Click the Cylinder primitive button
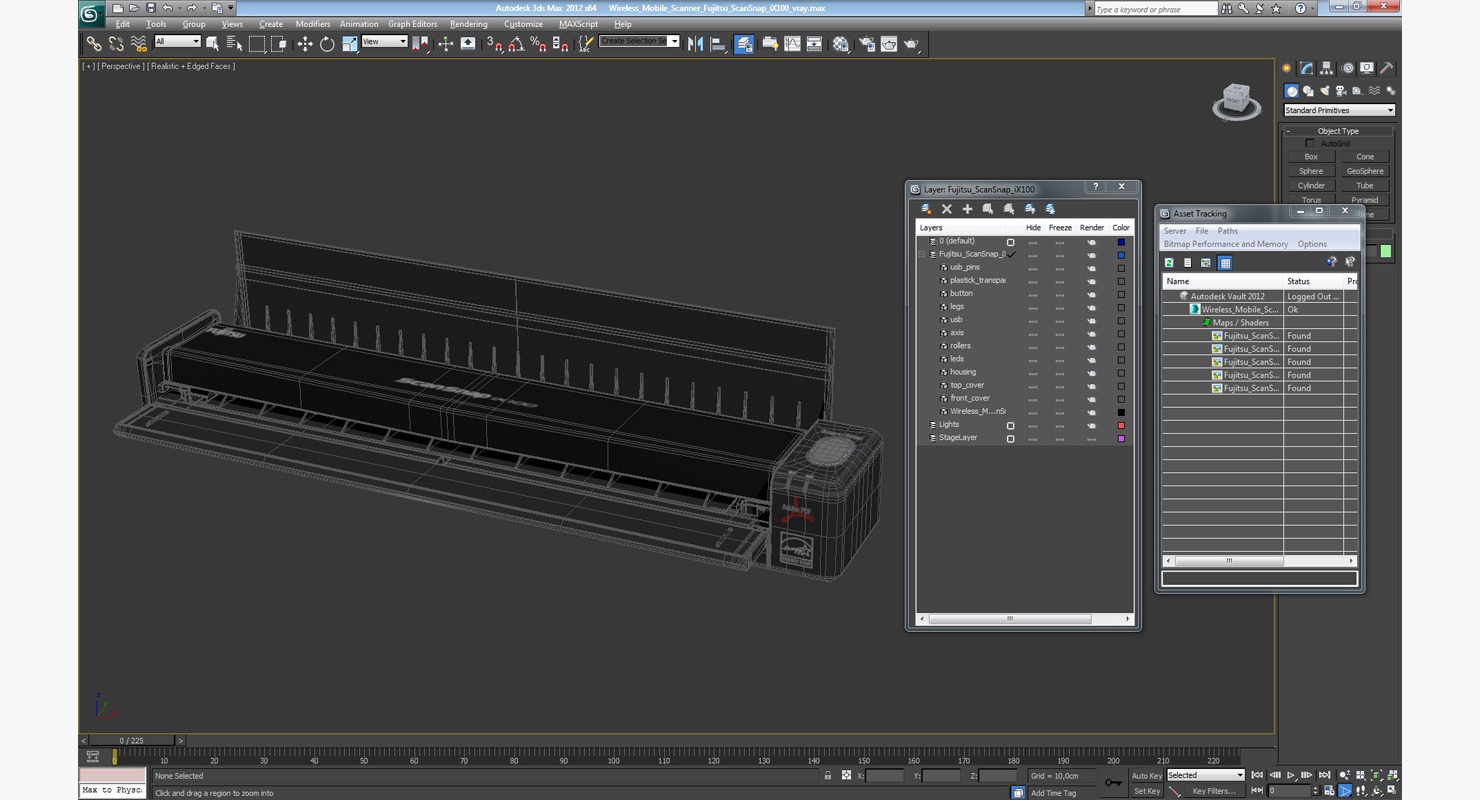The image size is (1480, 800). [1311, 186]
